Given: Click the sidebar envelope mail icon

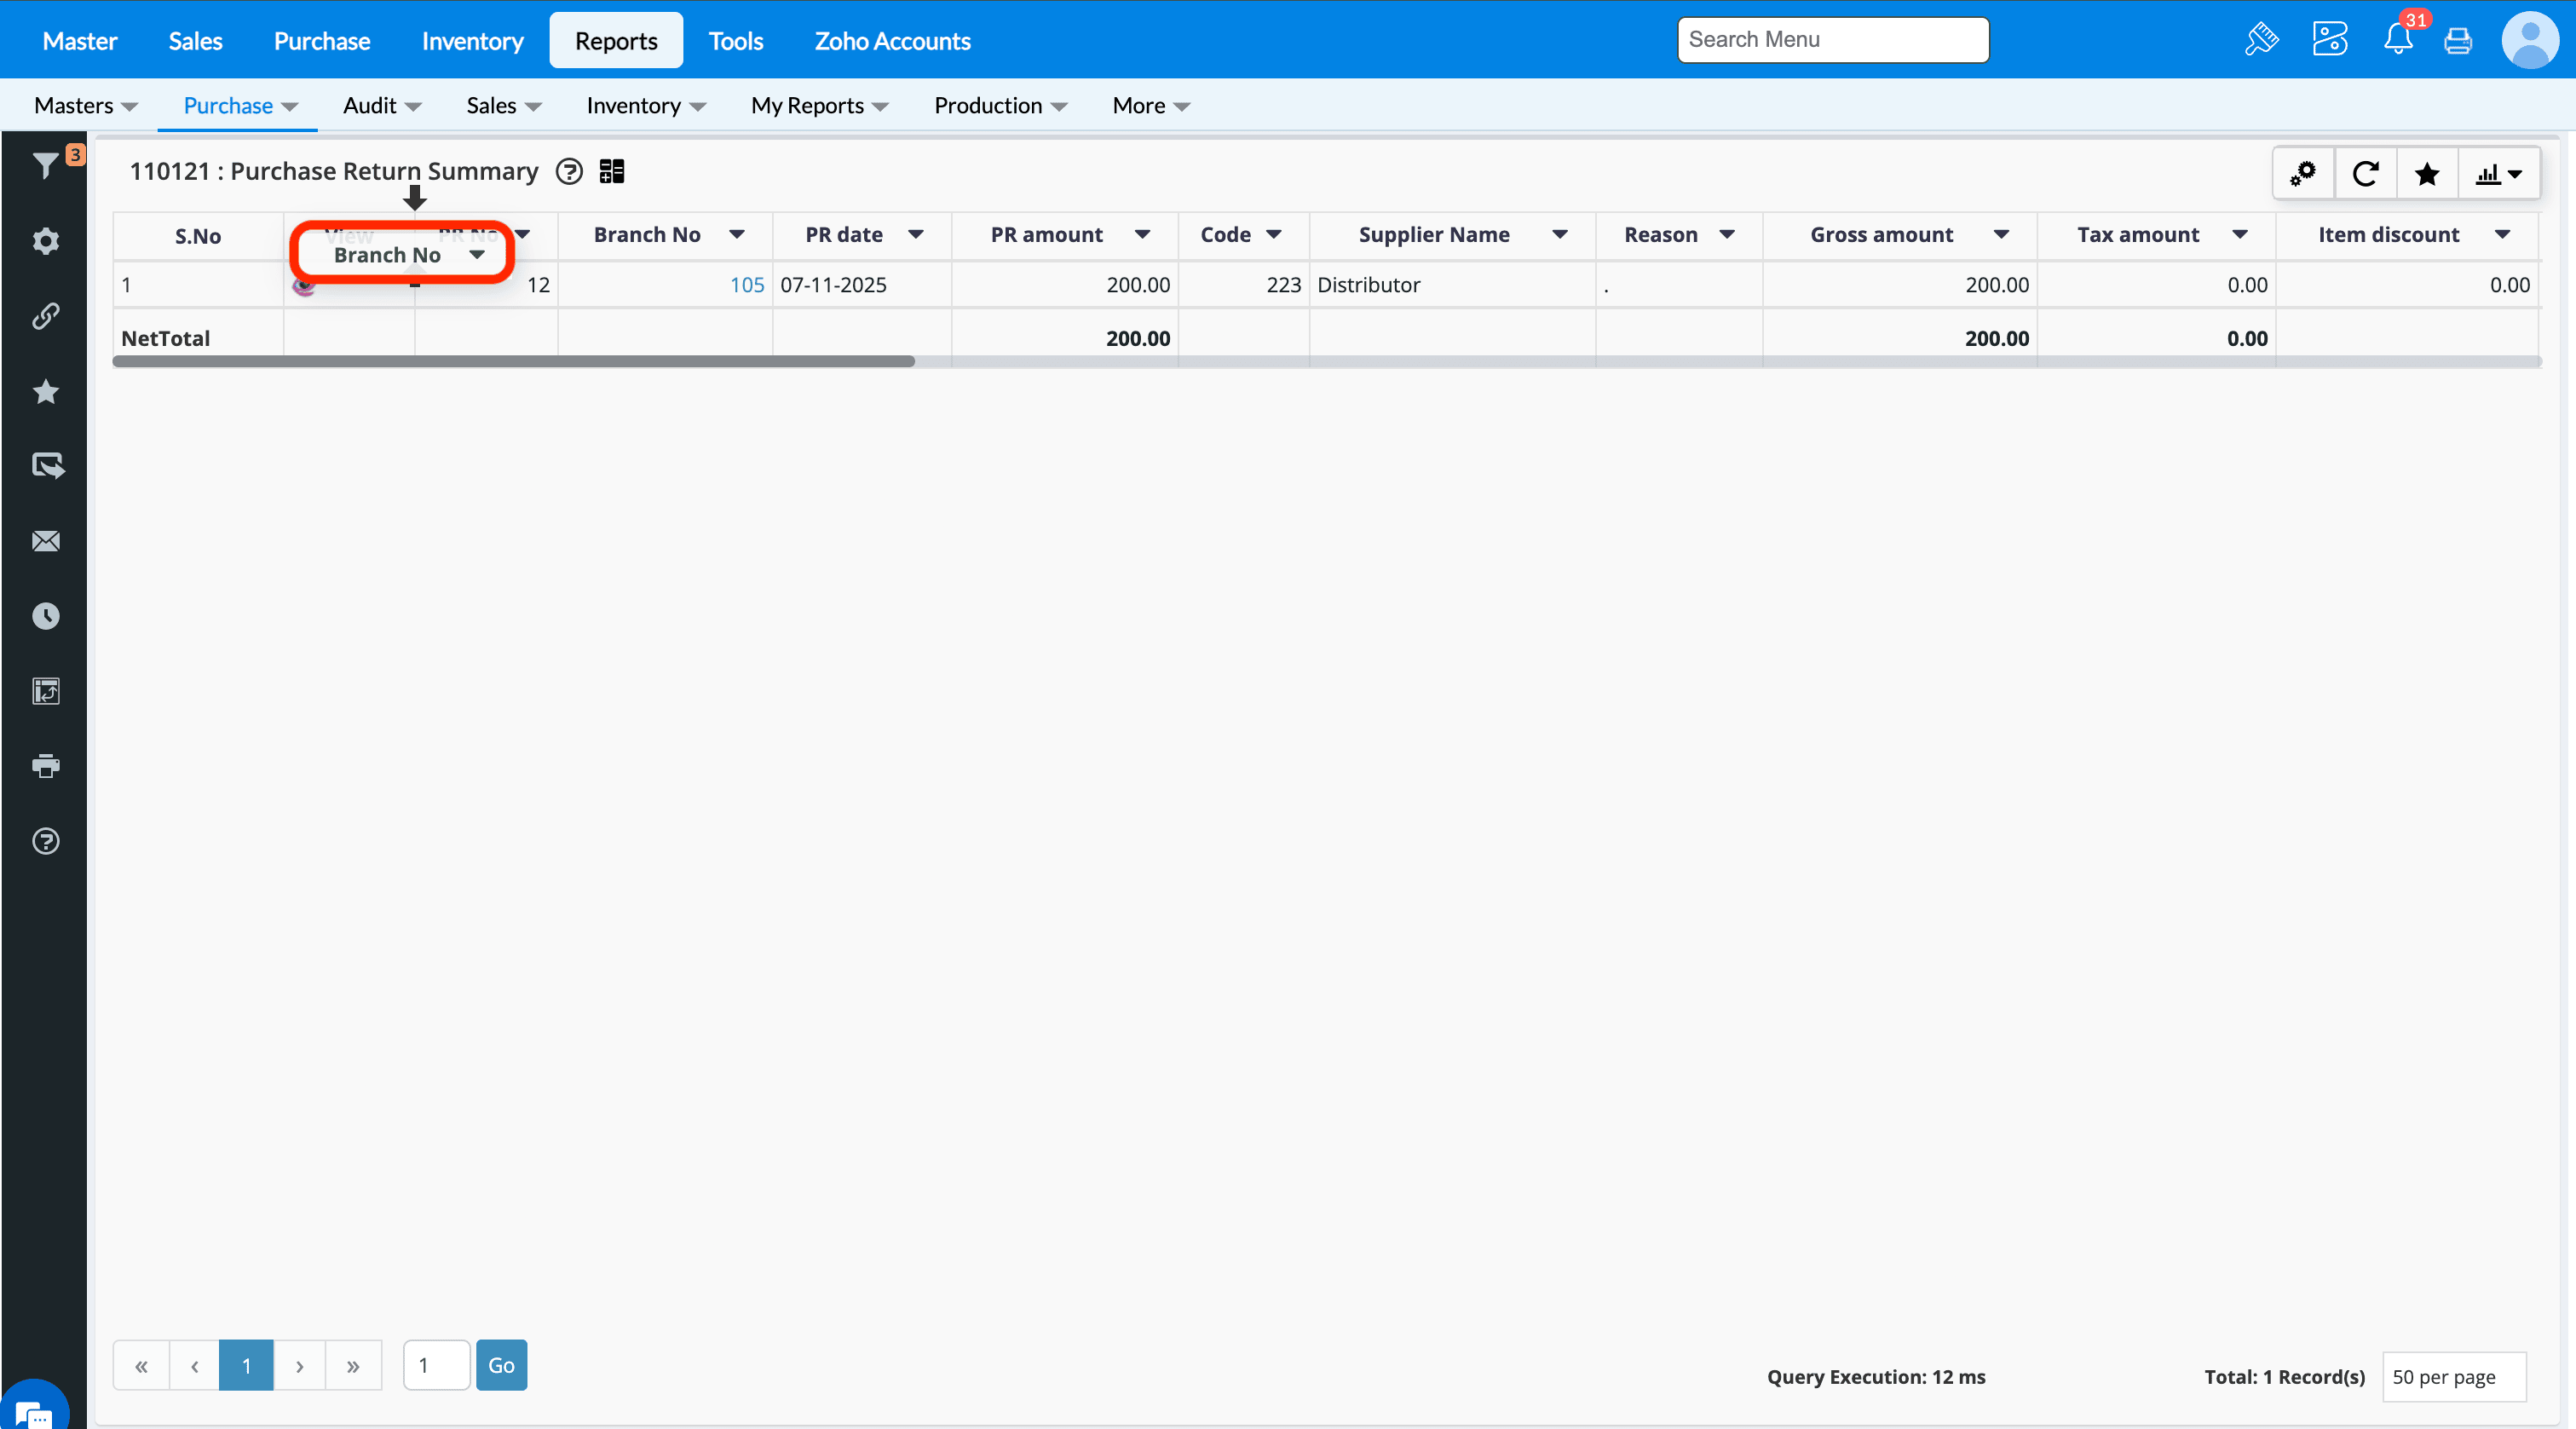Looking at the screenshot, I should pyautogui.click(x=45, y=541).
